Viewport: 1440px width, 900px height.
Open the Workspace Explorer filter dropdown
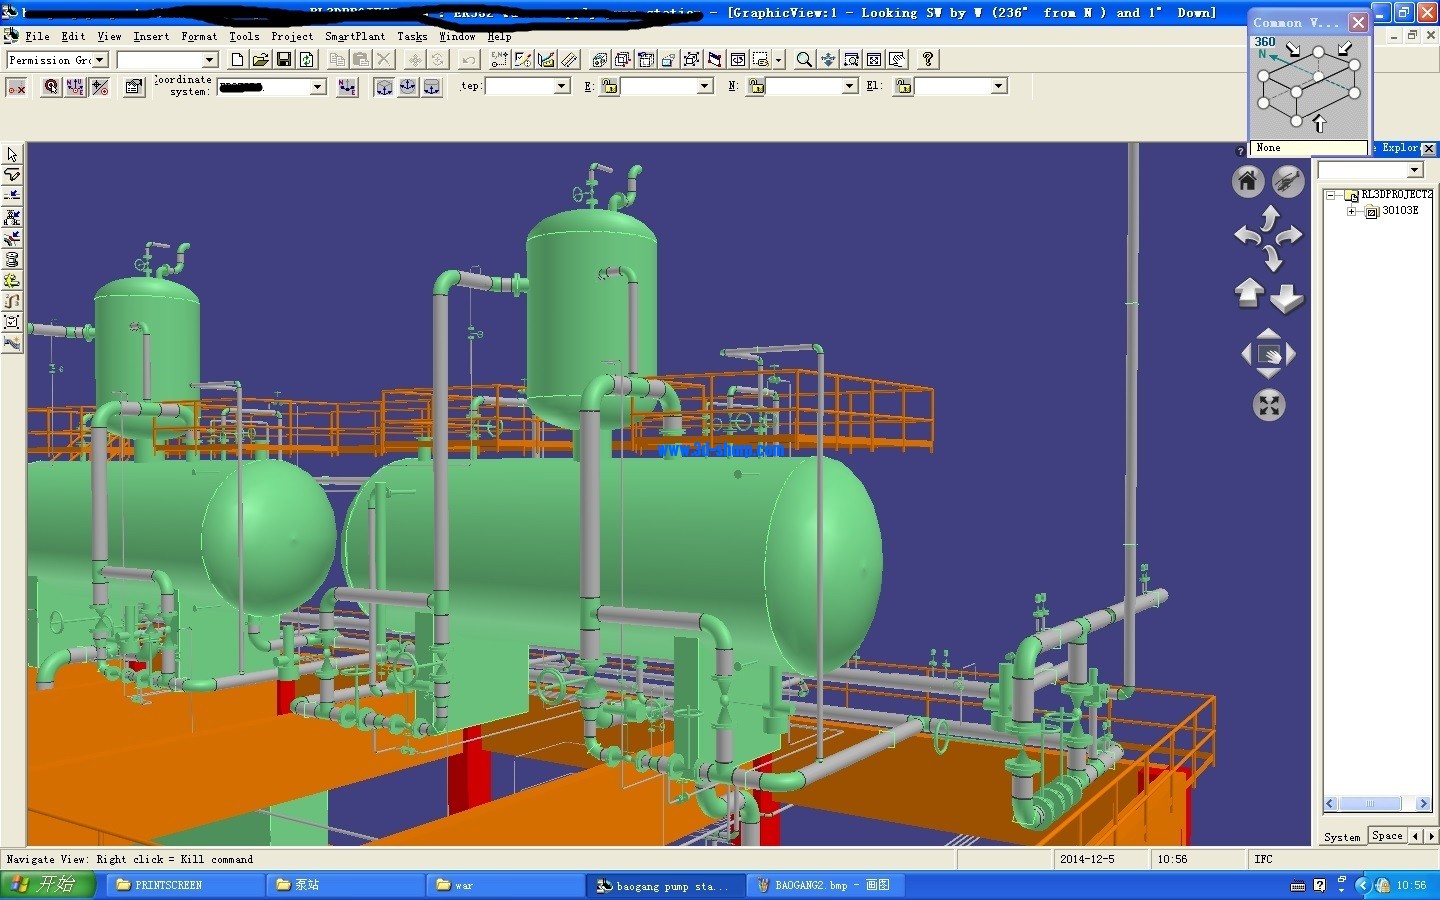1415,171
